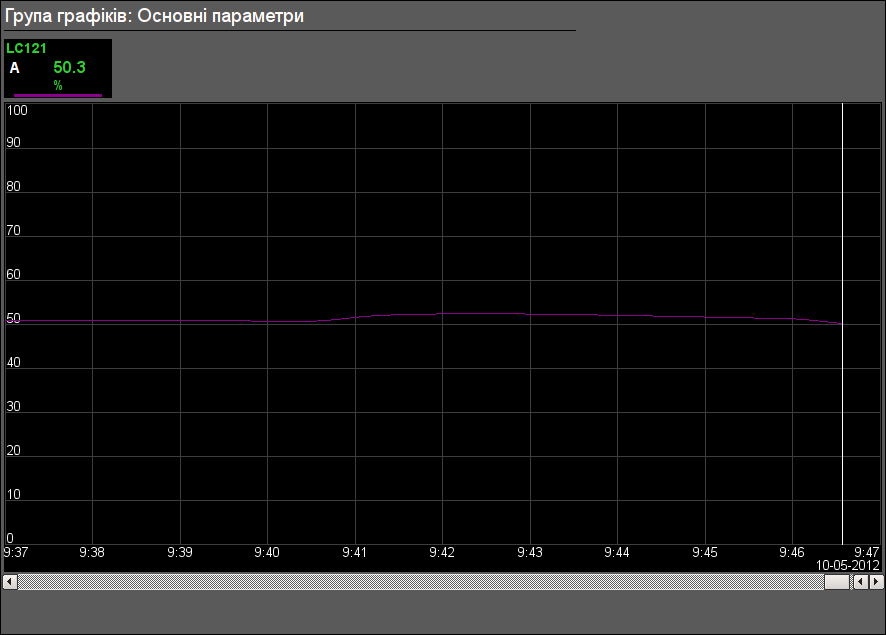Click the LC121 tag name
This screenshot has width=886, height=635.
(x=26, y=48)
